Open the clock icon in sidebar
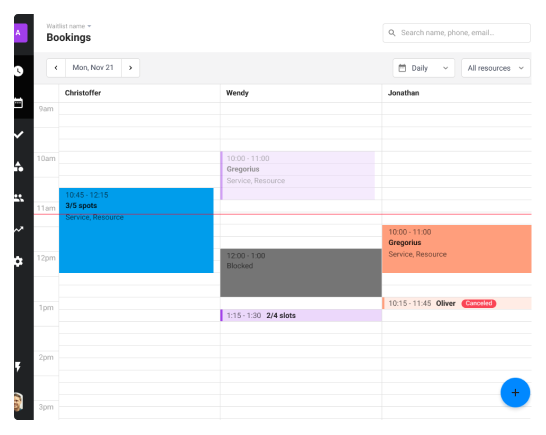Viewport: 546px width, 435px height. (19, 71)
